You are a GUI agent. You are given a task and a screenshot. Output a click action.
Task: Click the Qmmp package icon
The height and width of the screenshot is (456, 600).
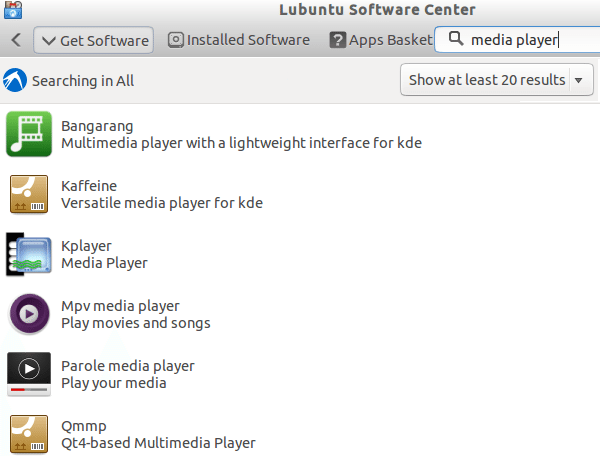[x=29, y=433]
